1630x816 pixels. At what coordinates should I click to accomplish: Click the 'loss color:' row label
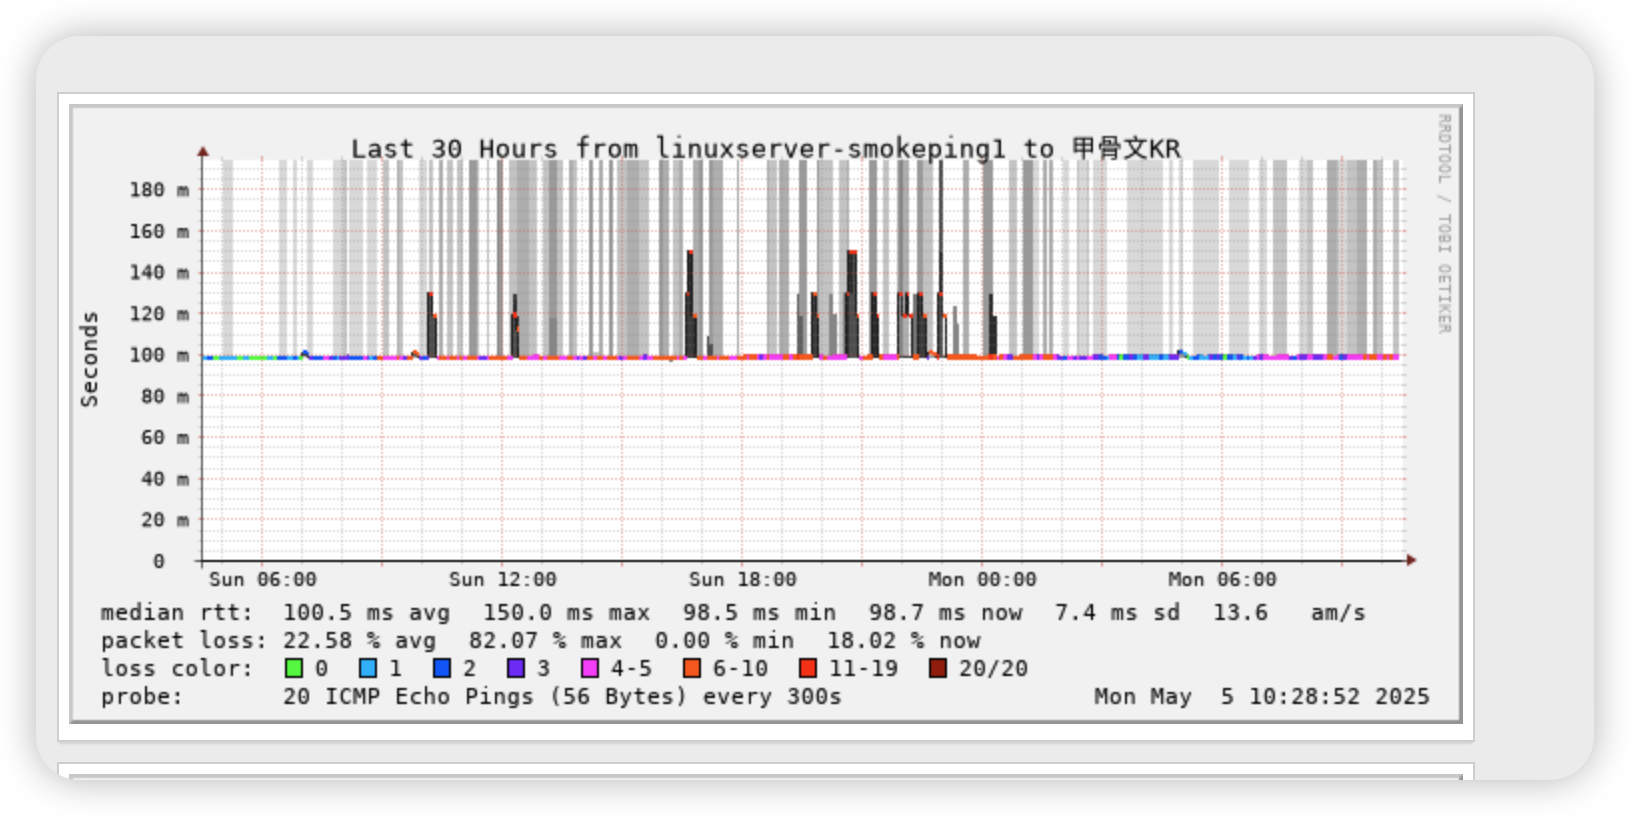[x=177, y=669]
